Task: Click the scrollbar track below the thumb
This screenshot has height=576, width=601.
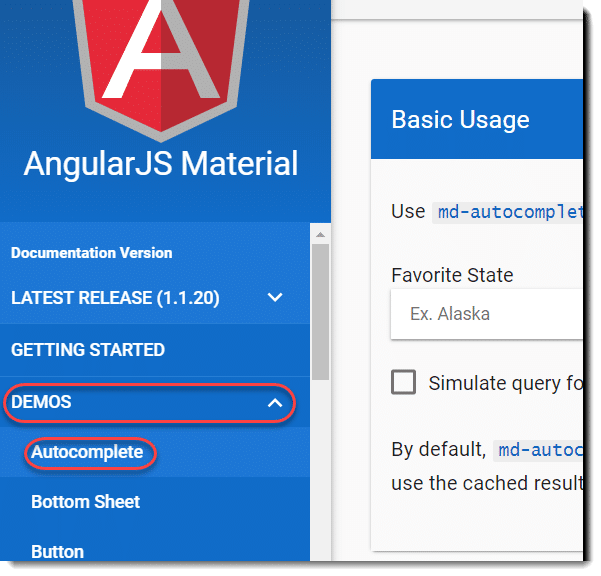Action: click(x=320, y=471)
